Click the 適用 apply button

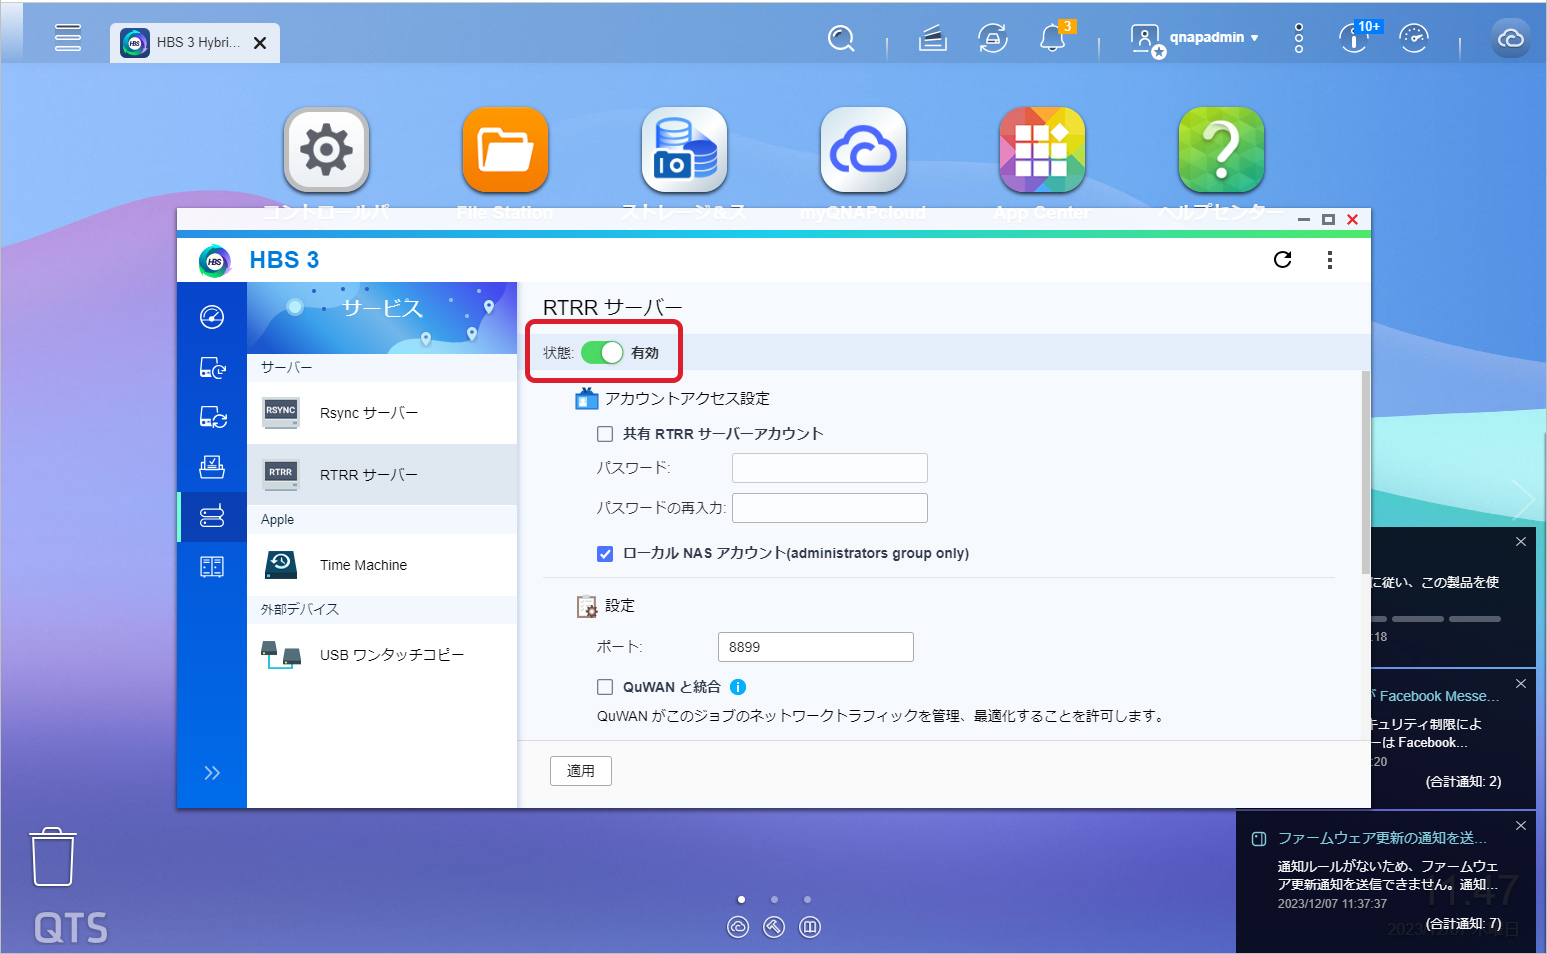coord(581,771)
